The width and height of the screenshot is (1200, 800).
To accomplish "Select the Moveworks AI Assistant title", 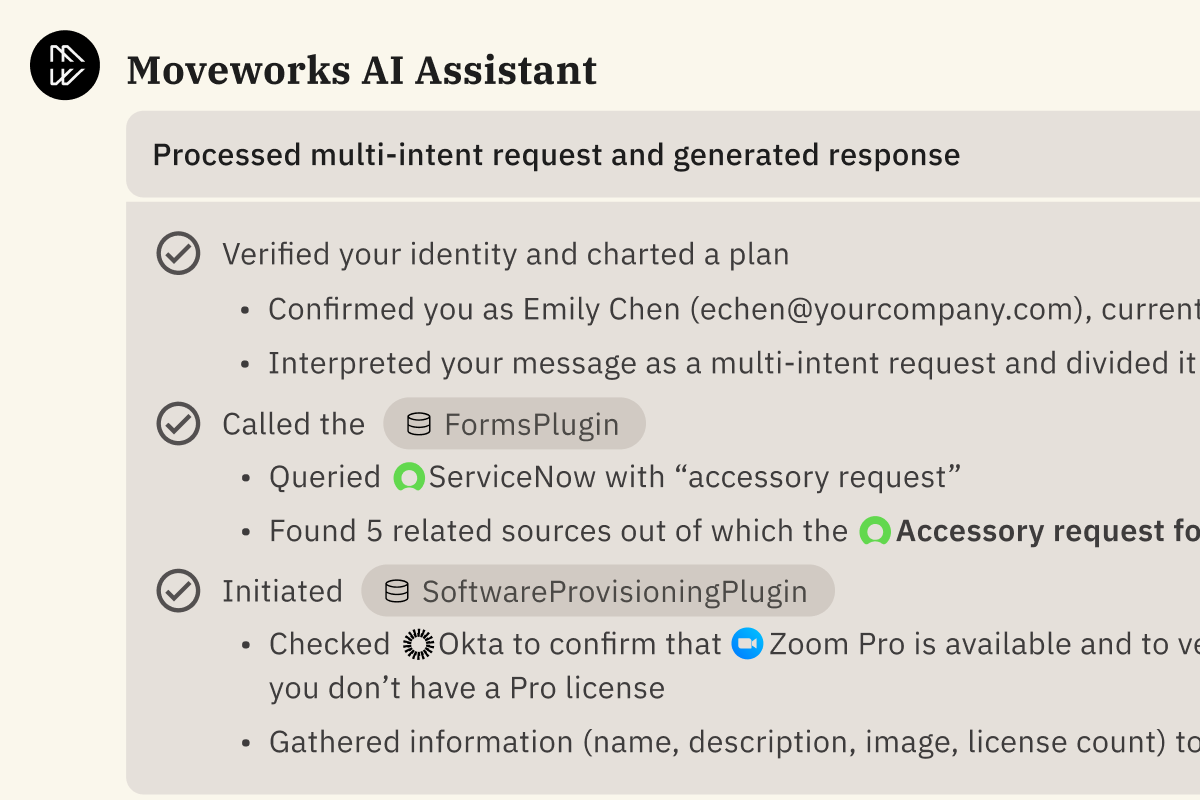I will [361, 69].
